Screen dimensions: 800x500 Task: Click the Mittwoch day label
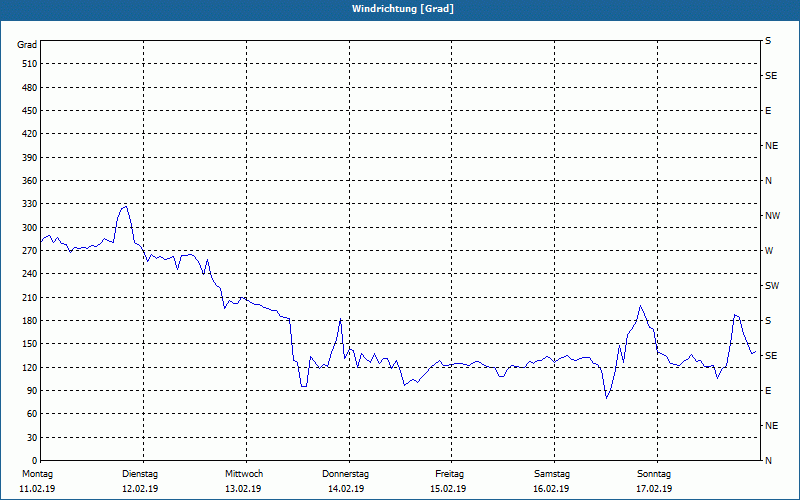click(x=243, y=474)
